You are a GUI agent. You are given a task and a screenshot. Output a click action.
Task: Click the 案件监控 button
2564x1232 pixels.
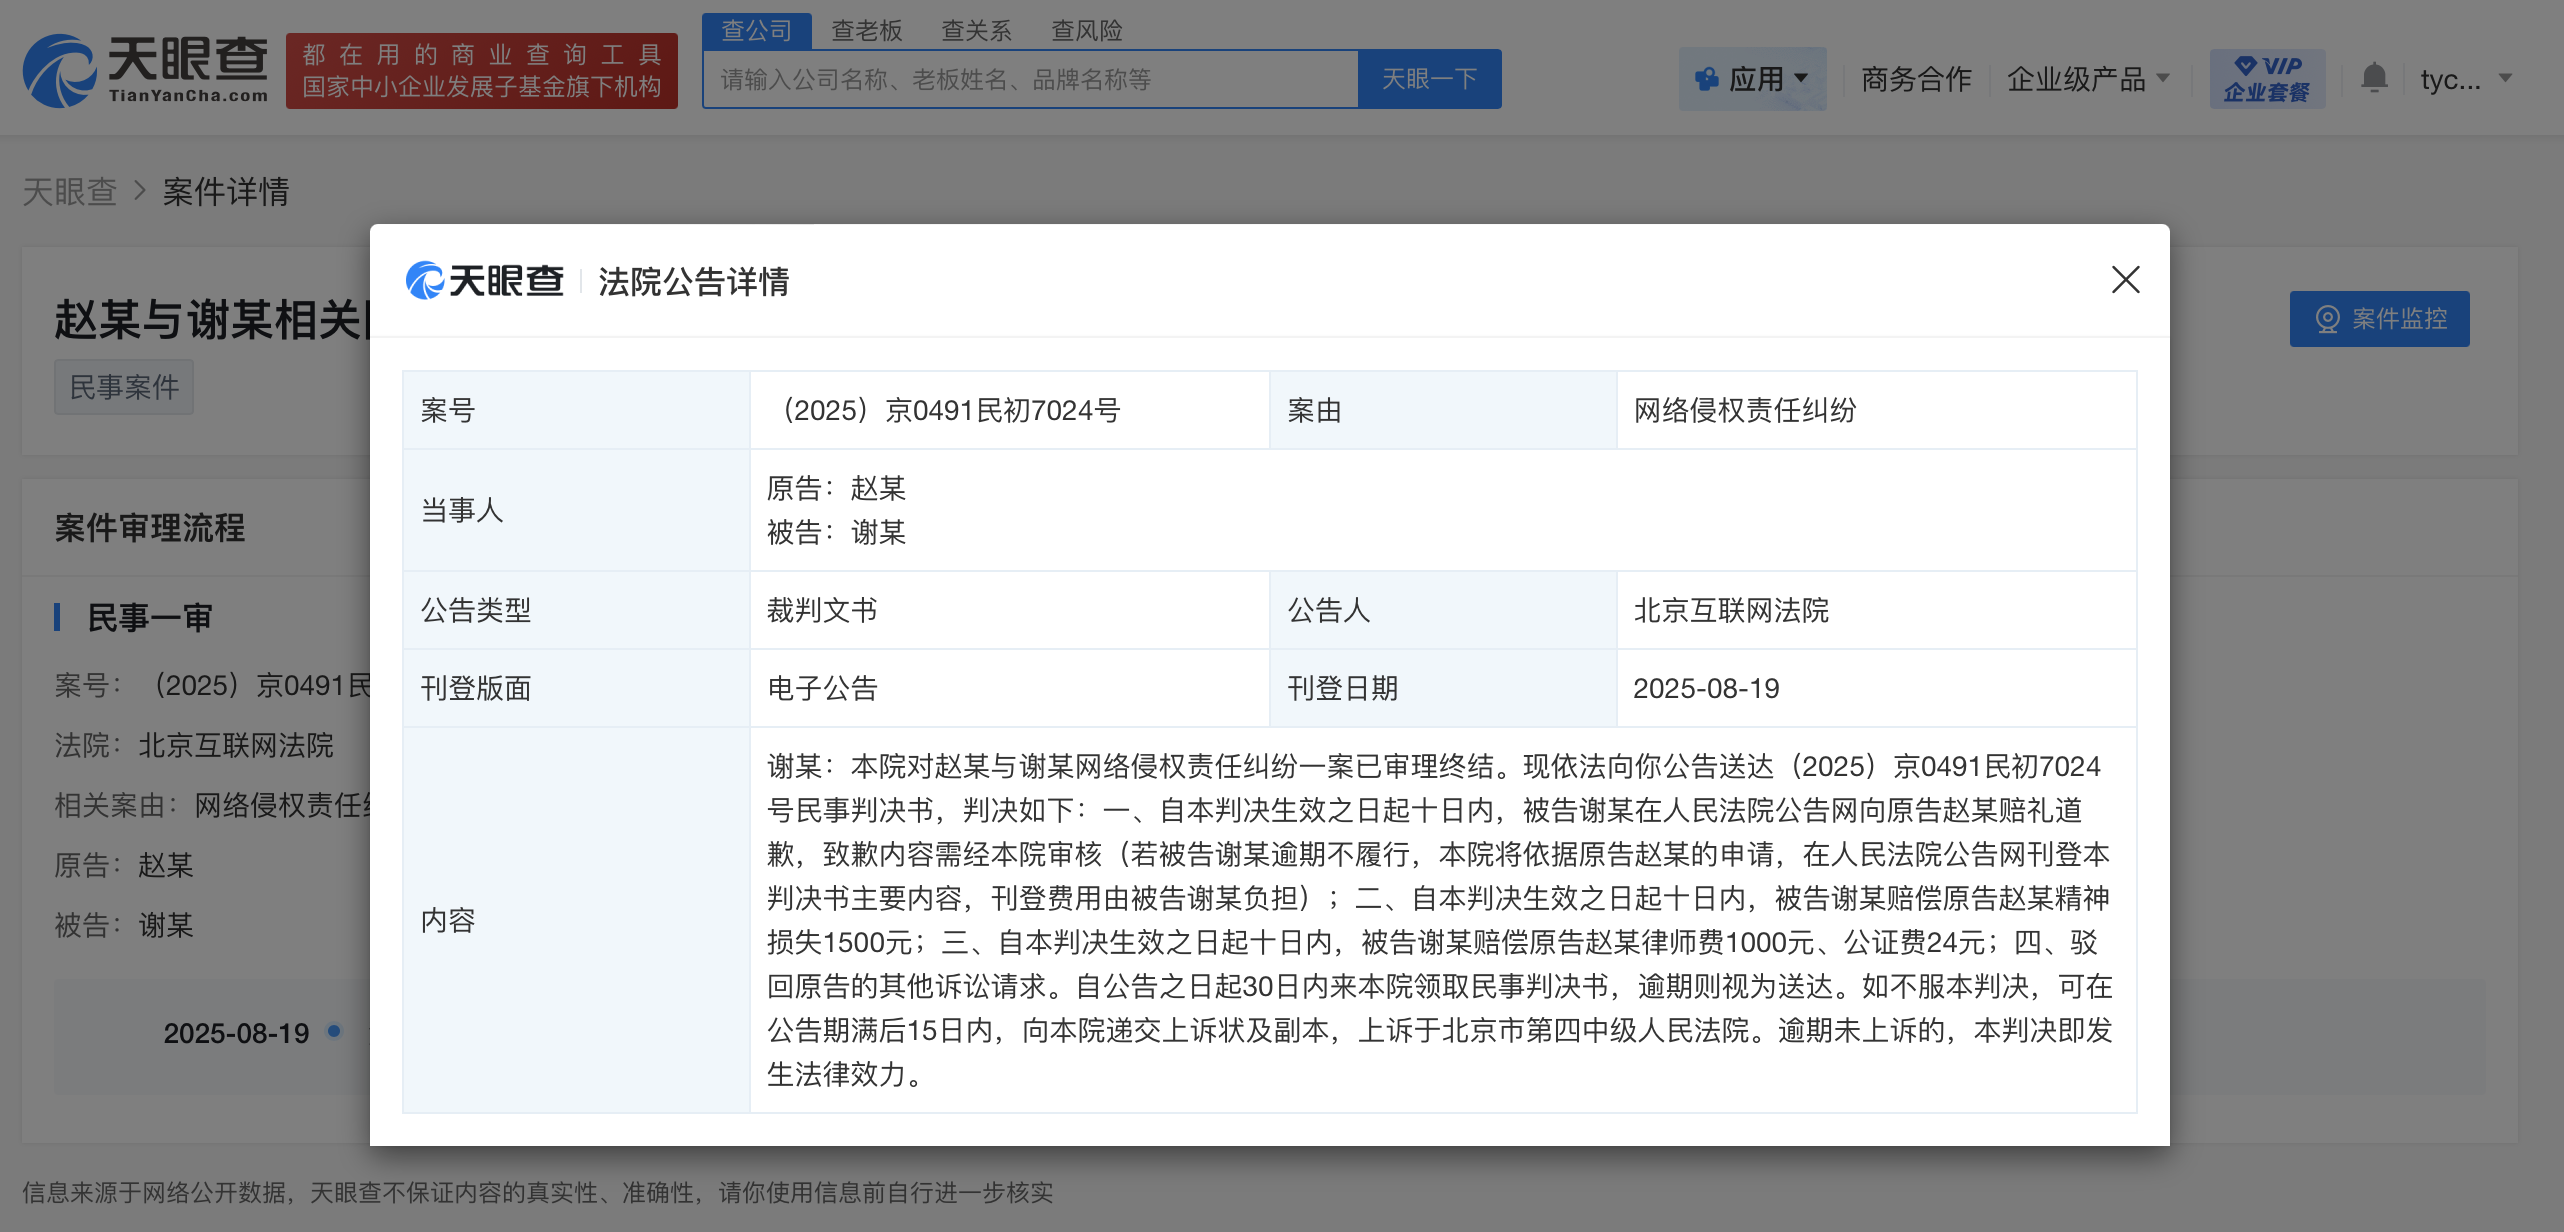pos(2379,319)
